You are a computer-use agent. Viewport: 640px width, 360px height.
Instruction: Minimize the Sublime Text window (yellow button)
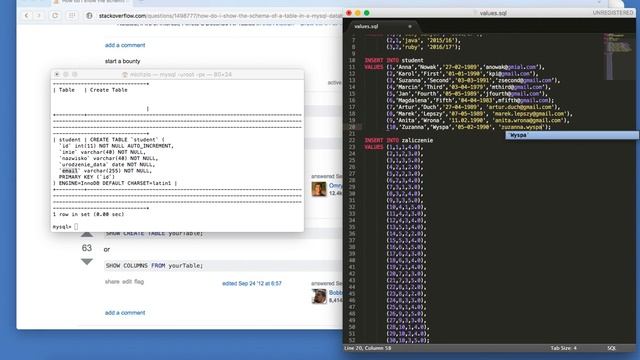pos(358,13)
